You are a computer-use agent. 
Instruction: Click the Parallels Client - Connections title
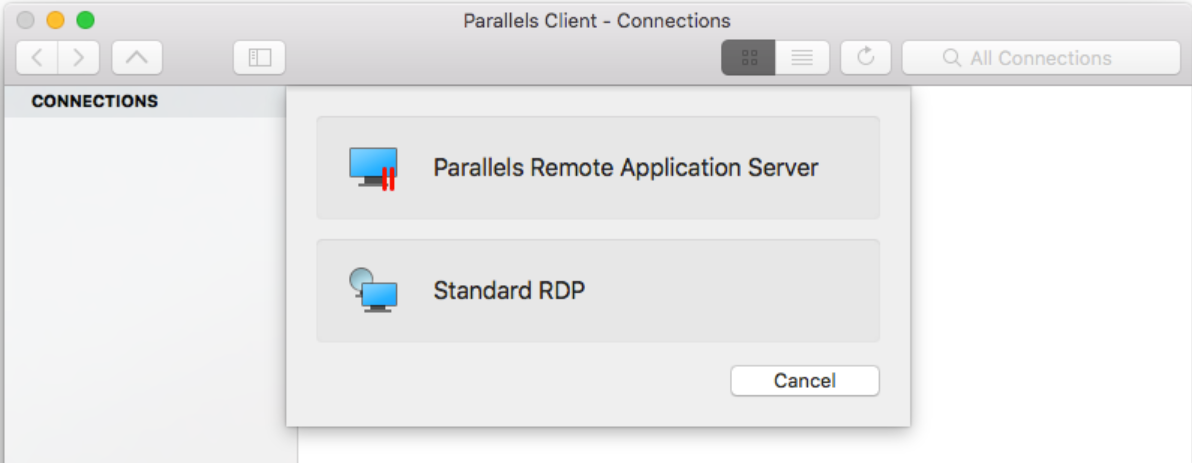pos(597,20)
